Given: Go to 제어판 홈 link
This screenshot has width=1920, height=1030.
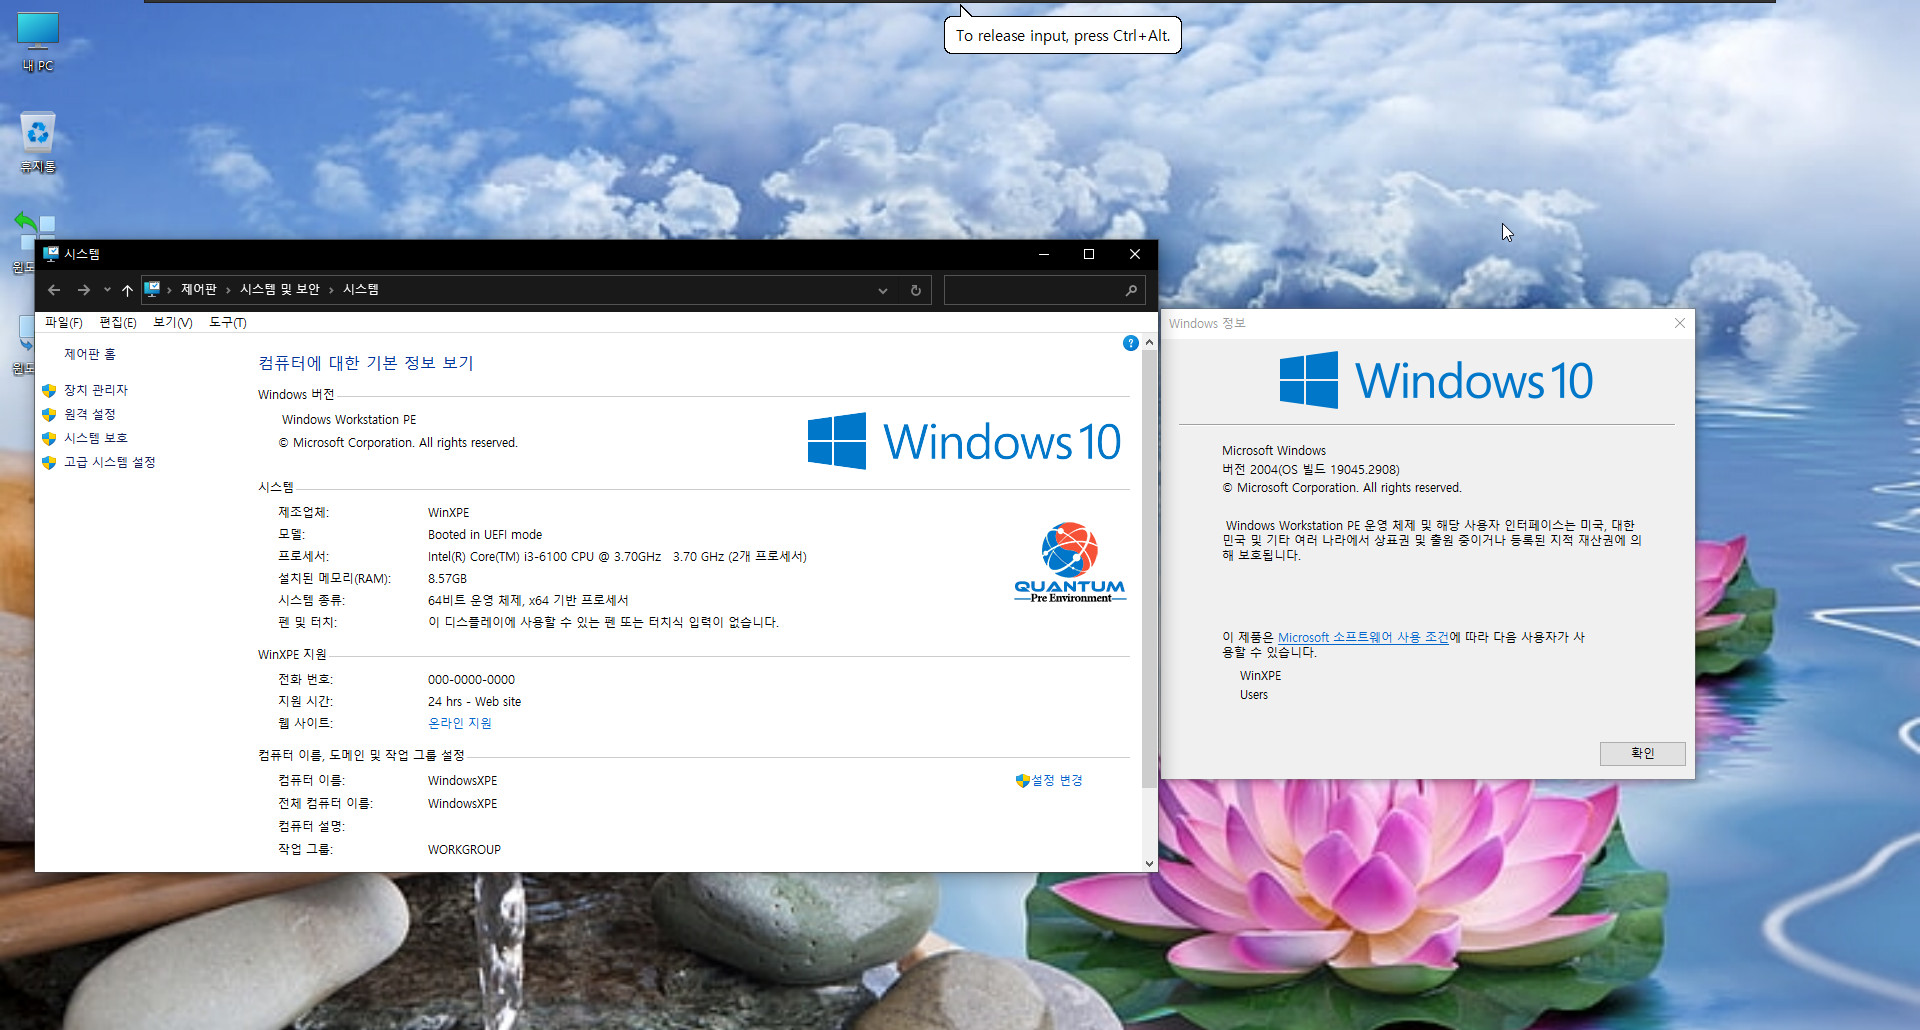Looking at the screenshot, I should [90, 354].
